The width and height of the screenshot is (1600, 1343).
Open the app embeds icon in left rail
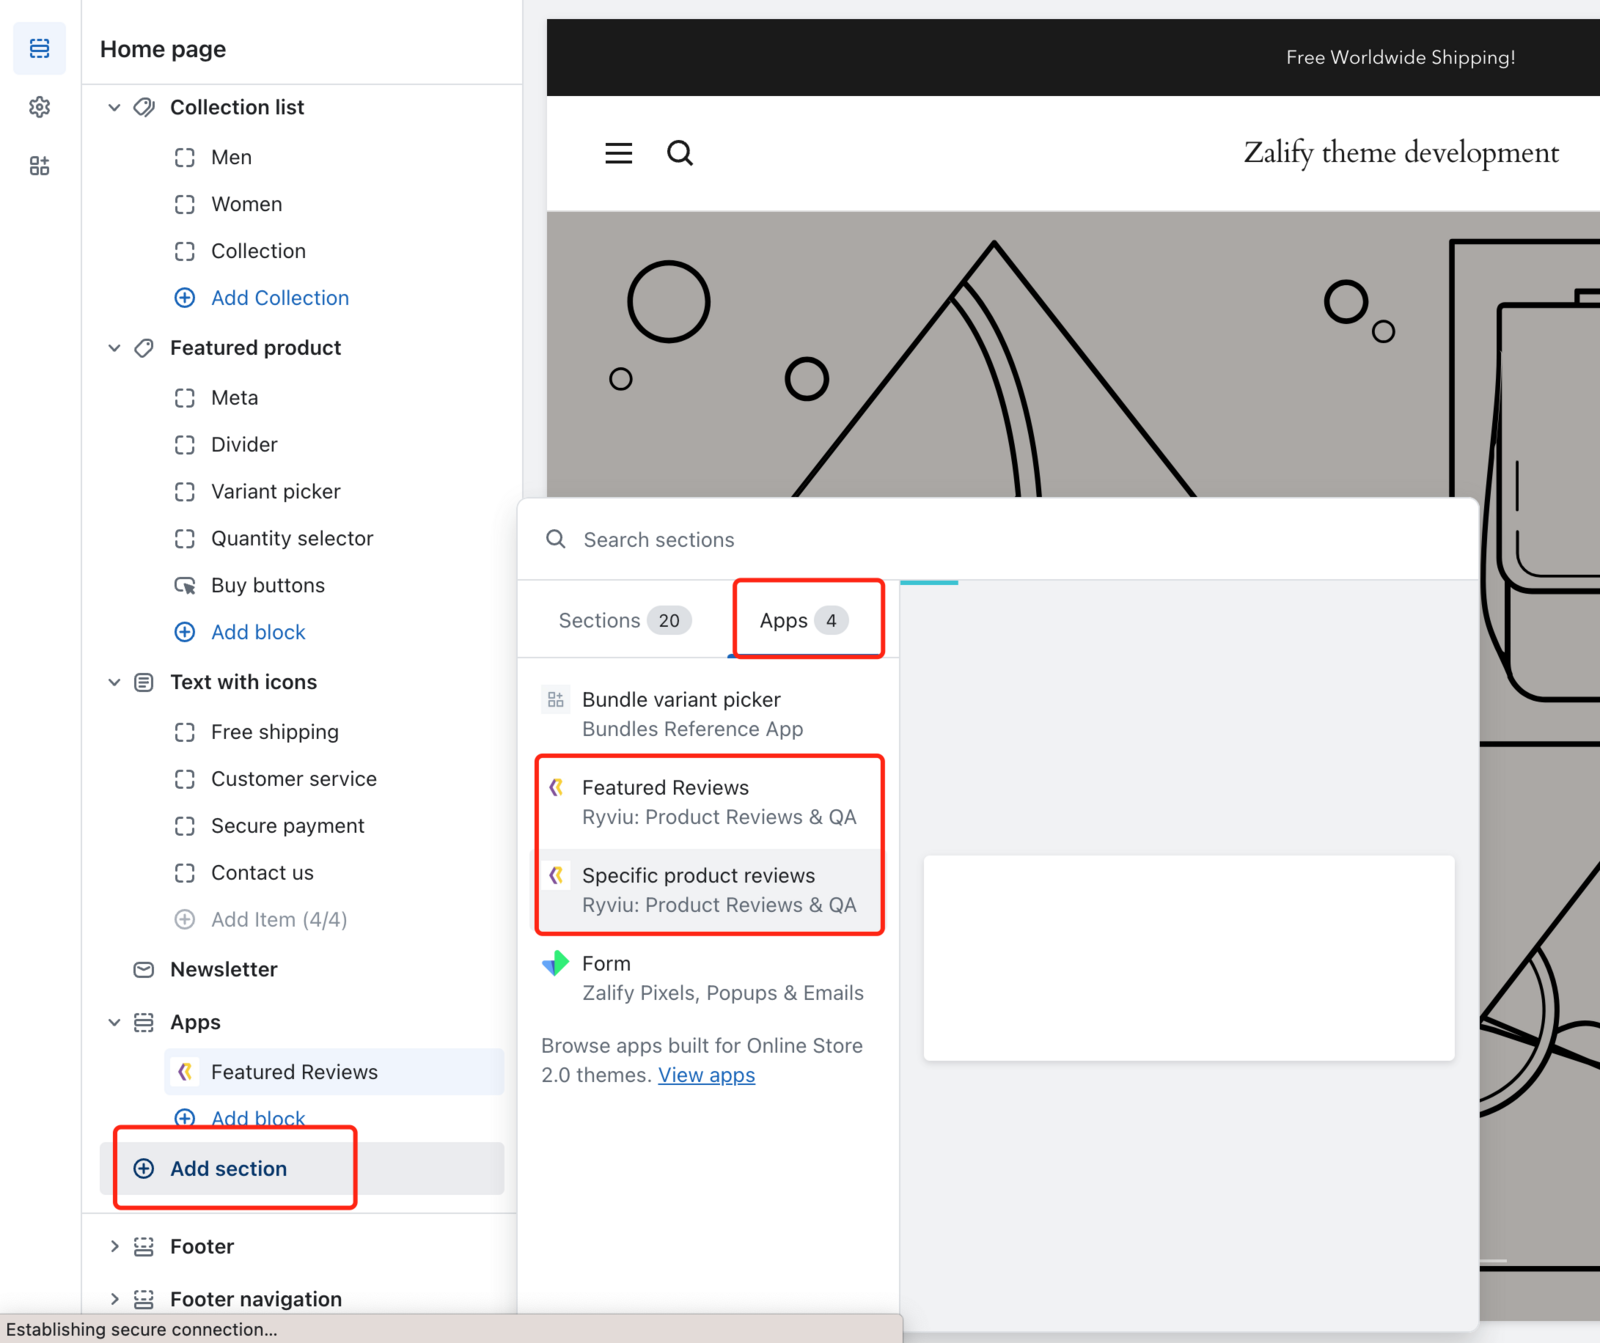[x=39, y=166]
